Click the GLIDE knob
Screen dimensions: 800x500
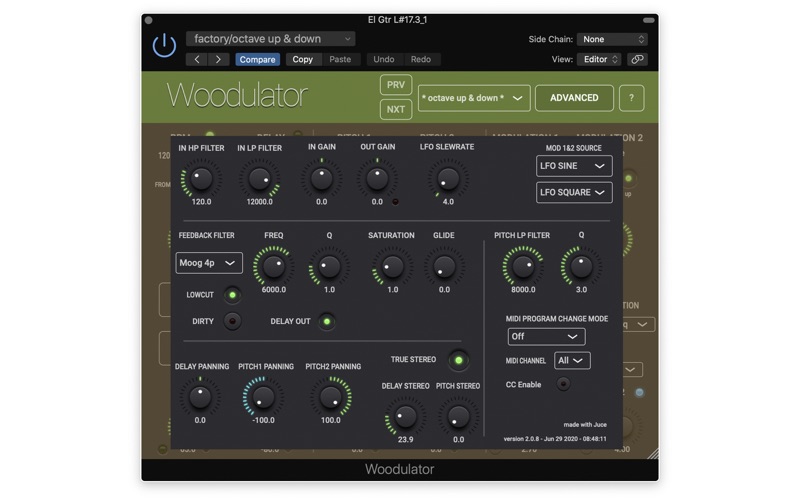[x=444, y=266]
